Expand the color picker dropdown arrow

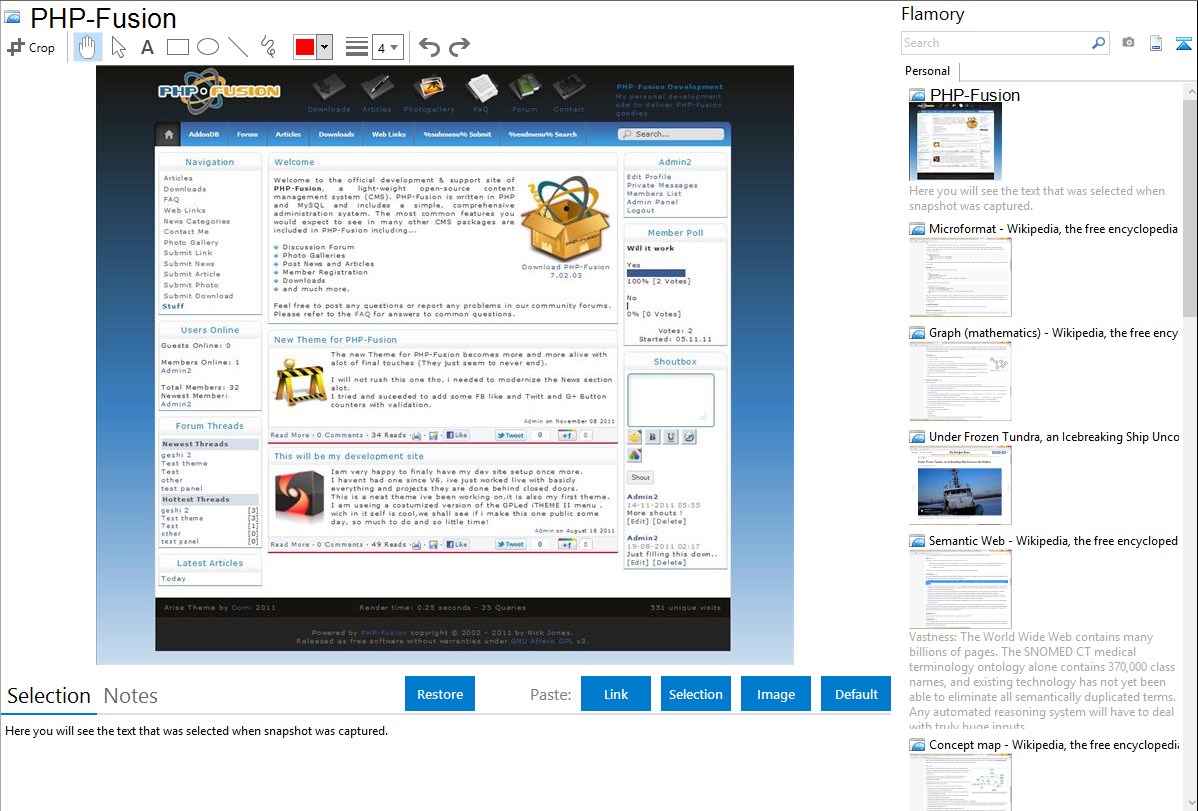click(x=325, y=47)
